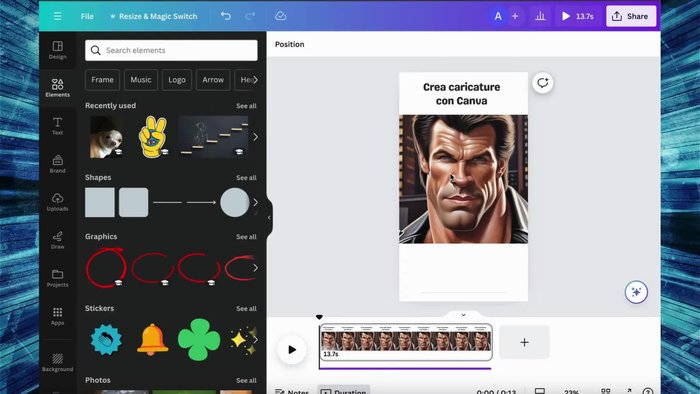See all Shapes
700x394 pixels.
[x=246, y=178]
